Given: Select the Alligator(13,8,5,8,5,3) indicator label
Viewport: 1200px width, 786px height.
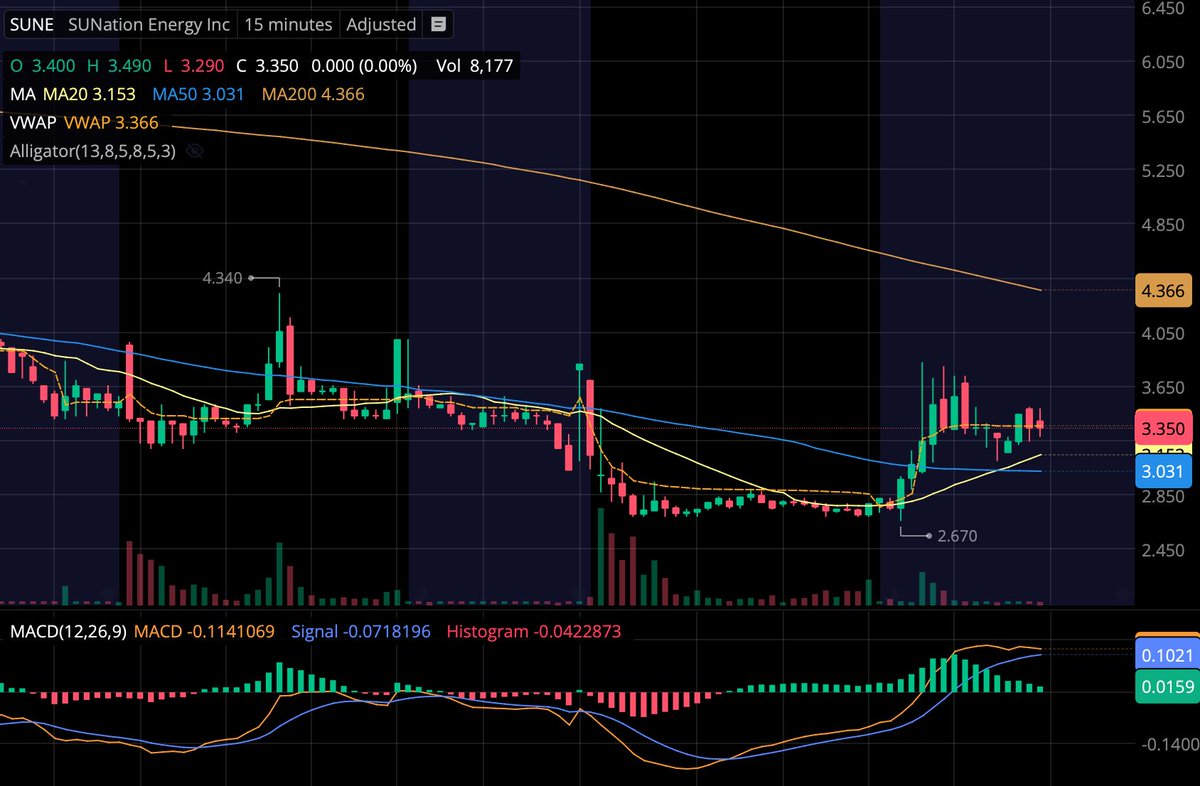Looking at the screenshot, I should coord(93,152).
